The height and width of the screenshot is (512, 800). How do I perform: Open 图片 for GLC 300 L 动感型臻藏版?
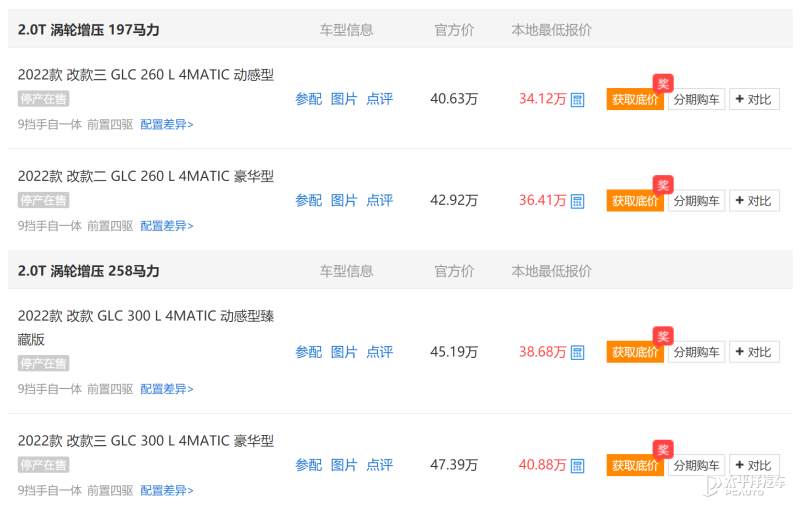344,352
